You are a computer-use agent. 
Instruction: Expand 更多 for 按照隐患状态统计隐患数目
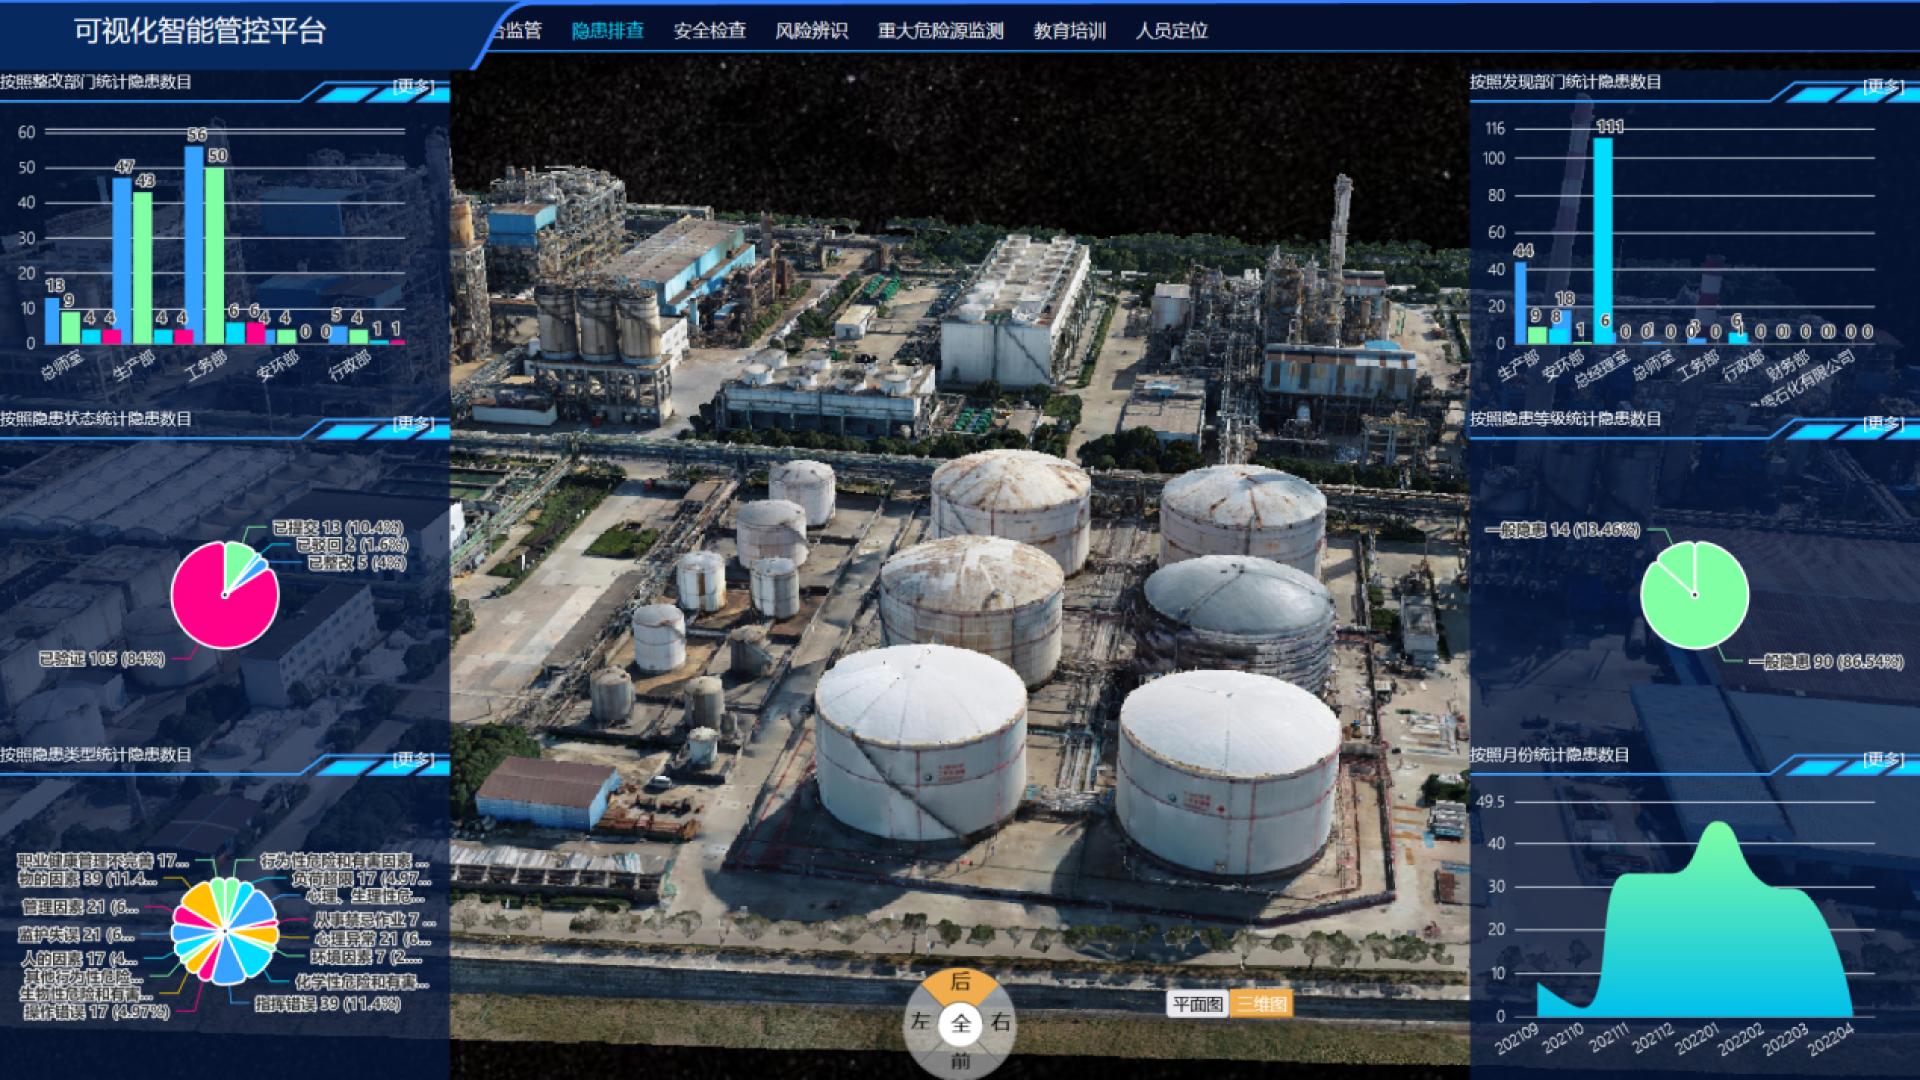click(413, 424)
